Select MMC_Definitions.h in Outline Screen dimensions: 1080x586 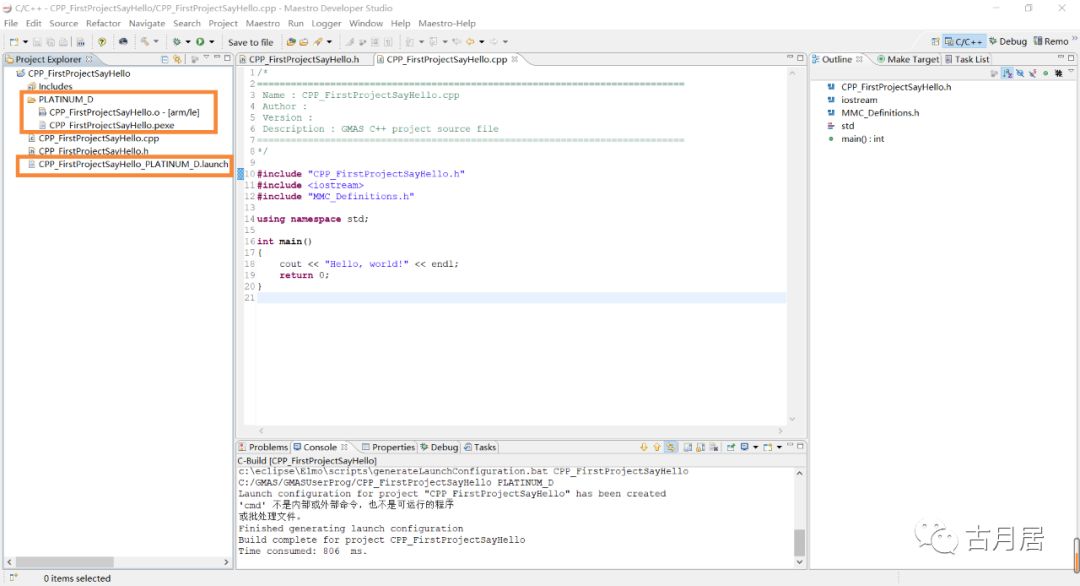(x=880, y=112)
